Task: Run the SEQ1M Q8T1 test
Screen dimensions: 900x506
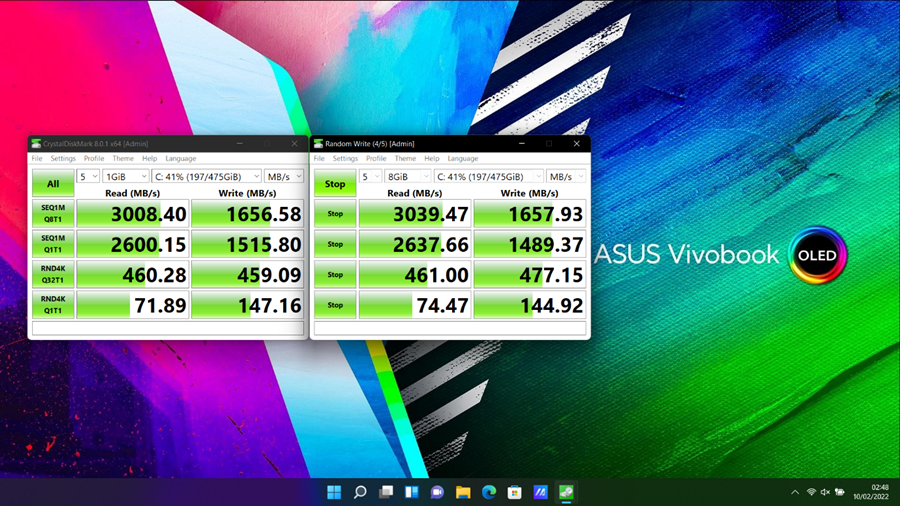Action: (x=53, y=214)
